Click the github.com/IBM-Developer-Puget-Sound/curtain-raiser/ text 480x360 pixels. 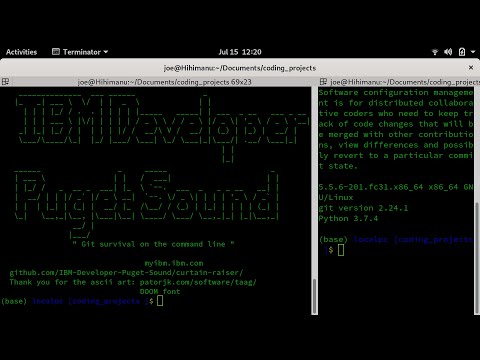[x=126, y=273]
